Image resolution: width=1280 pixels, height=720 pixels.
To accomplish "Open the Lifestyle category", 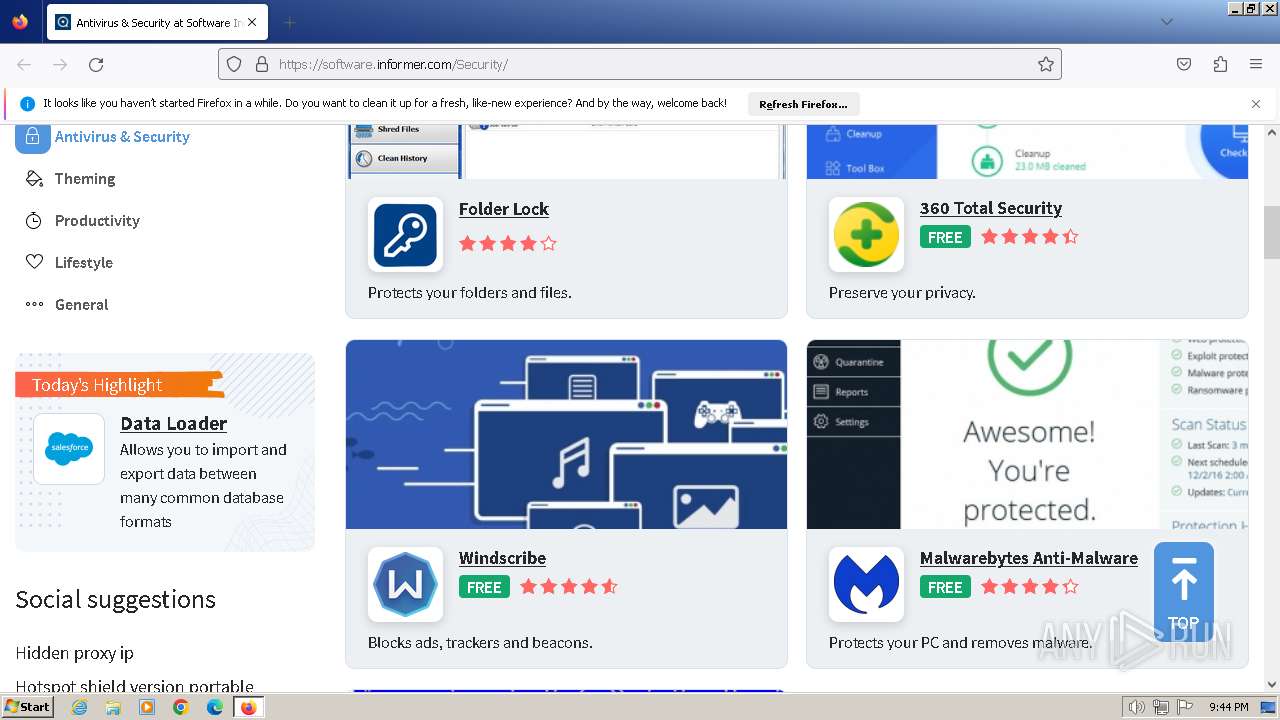I will coord(84,262).
